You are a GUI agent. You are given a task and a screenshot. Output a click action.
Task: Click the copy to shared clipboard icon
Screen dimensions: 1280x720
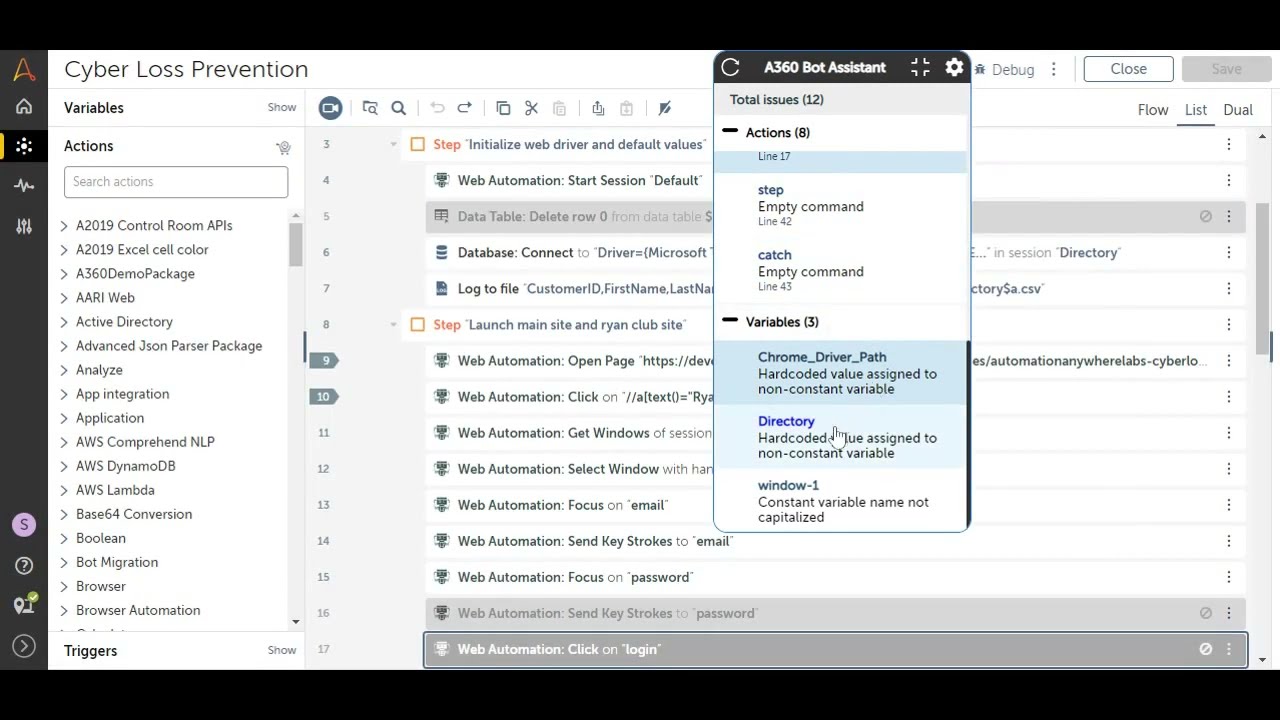[x=598, y=108]
